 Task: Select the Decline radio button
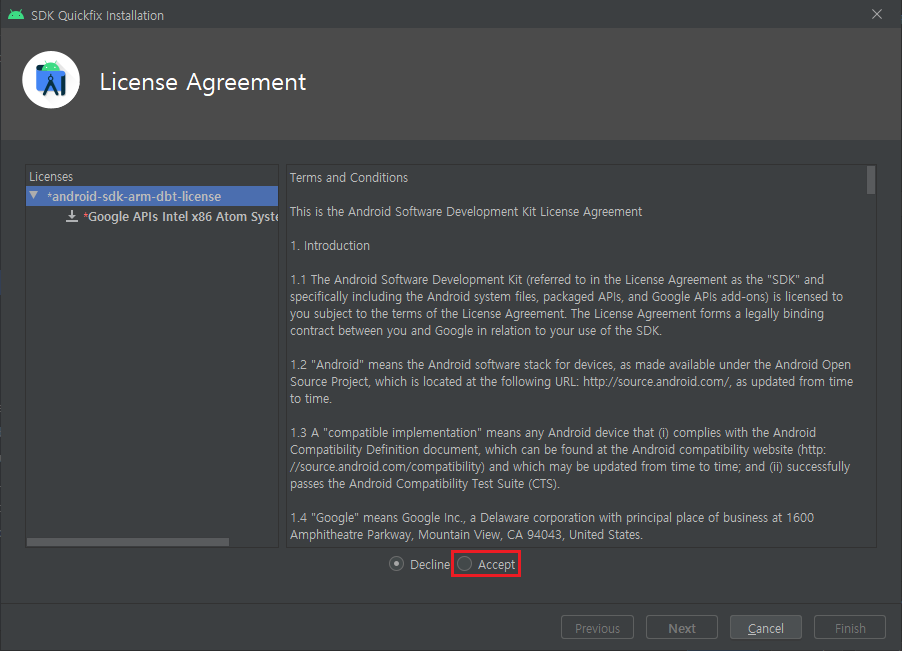point(396,564)
